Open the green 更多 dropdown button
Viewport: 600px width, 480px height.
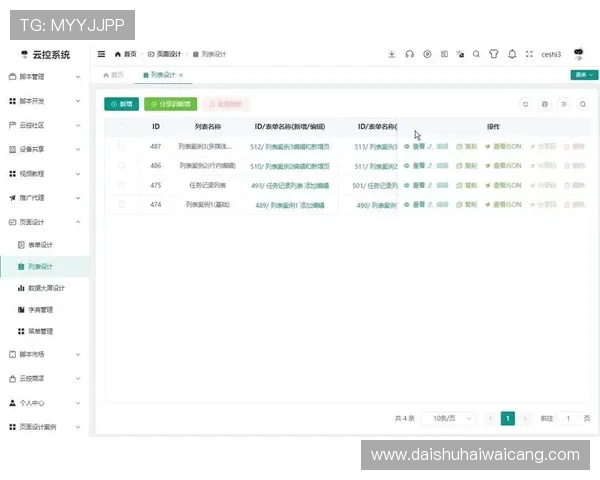pos(584,75)
